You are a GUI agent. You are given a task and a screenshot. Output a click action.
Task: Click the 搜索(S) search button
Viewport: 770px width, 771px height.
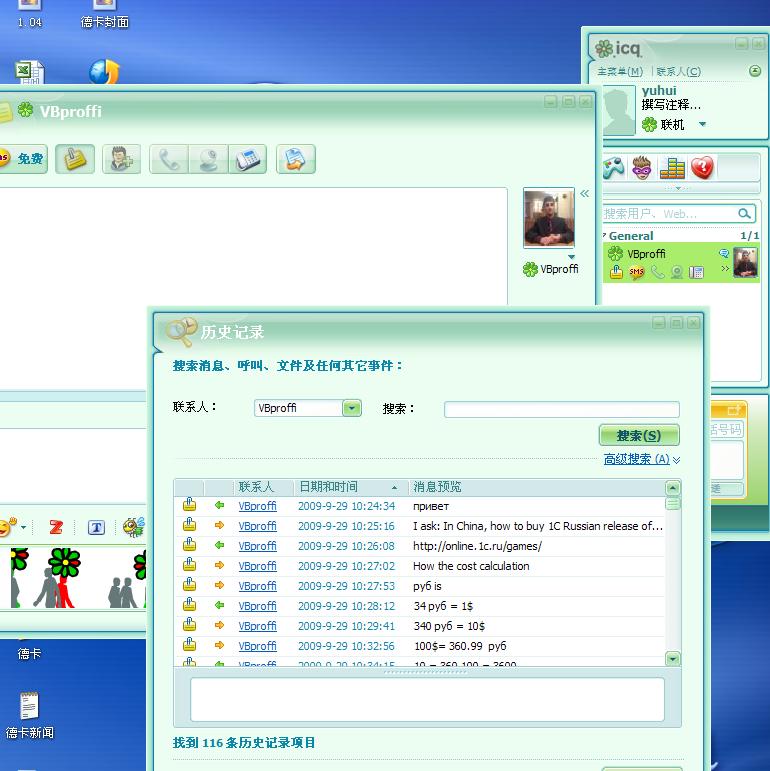click(638, 435)
